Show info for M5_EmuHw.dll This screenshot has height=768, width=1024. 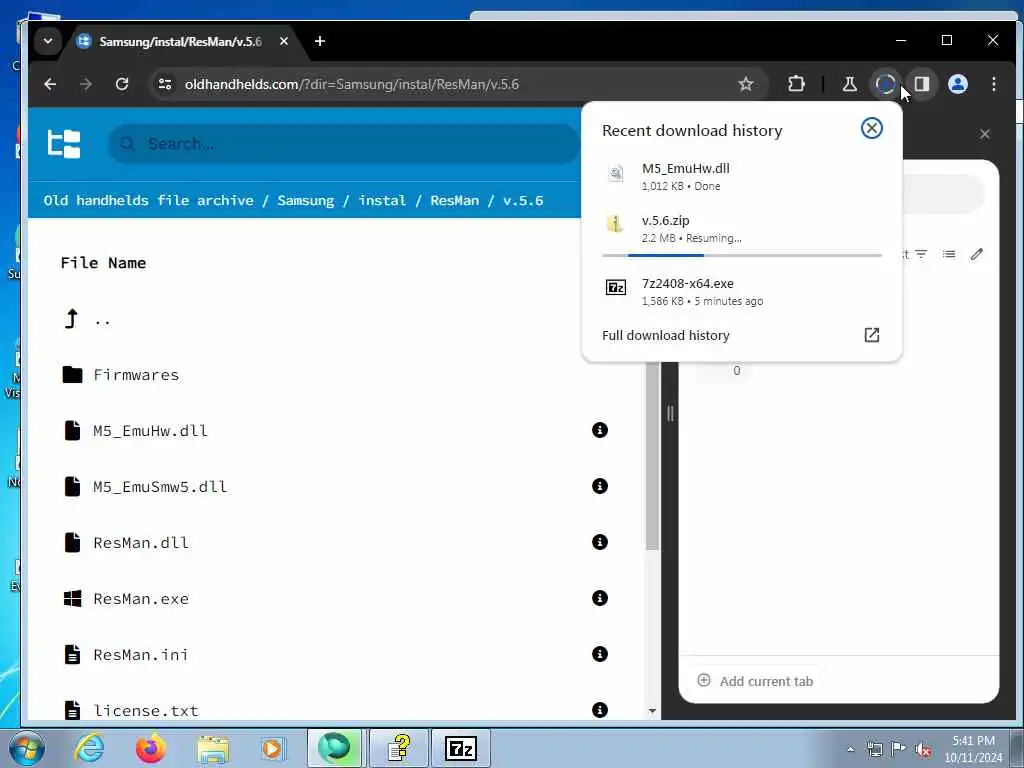(x=600, y=430)
